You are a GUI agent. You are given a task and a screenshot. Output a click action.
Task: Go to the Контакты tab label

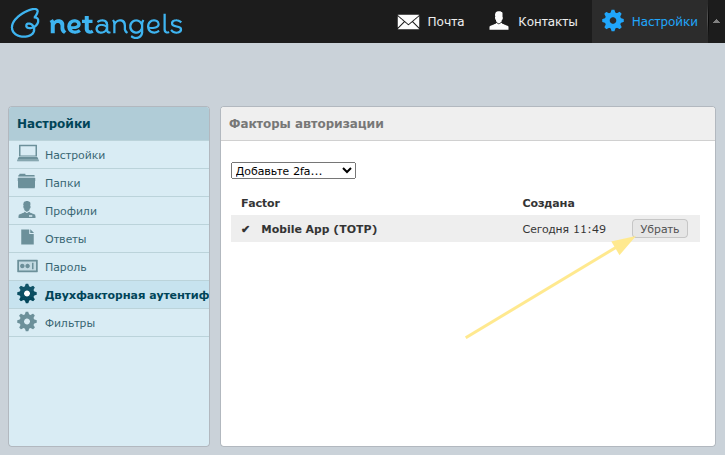tap(549, 21)
